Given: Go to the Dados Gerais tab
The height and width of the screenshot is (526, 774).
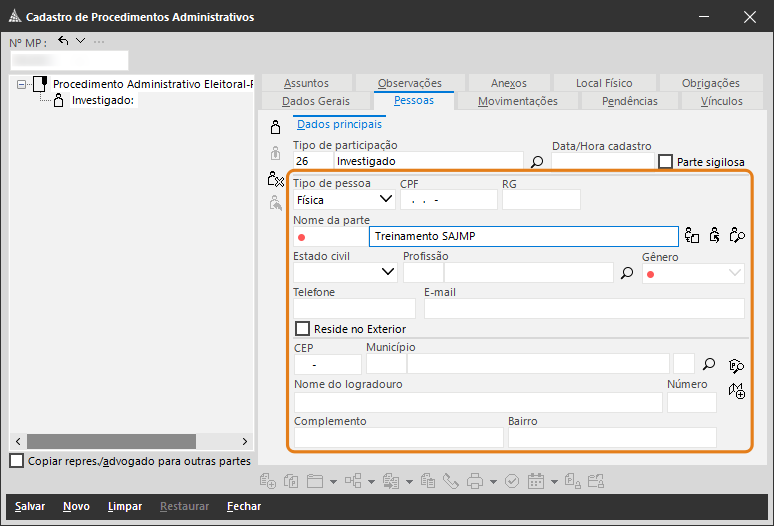Looking at the screenshot, I should 316,101.
